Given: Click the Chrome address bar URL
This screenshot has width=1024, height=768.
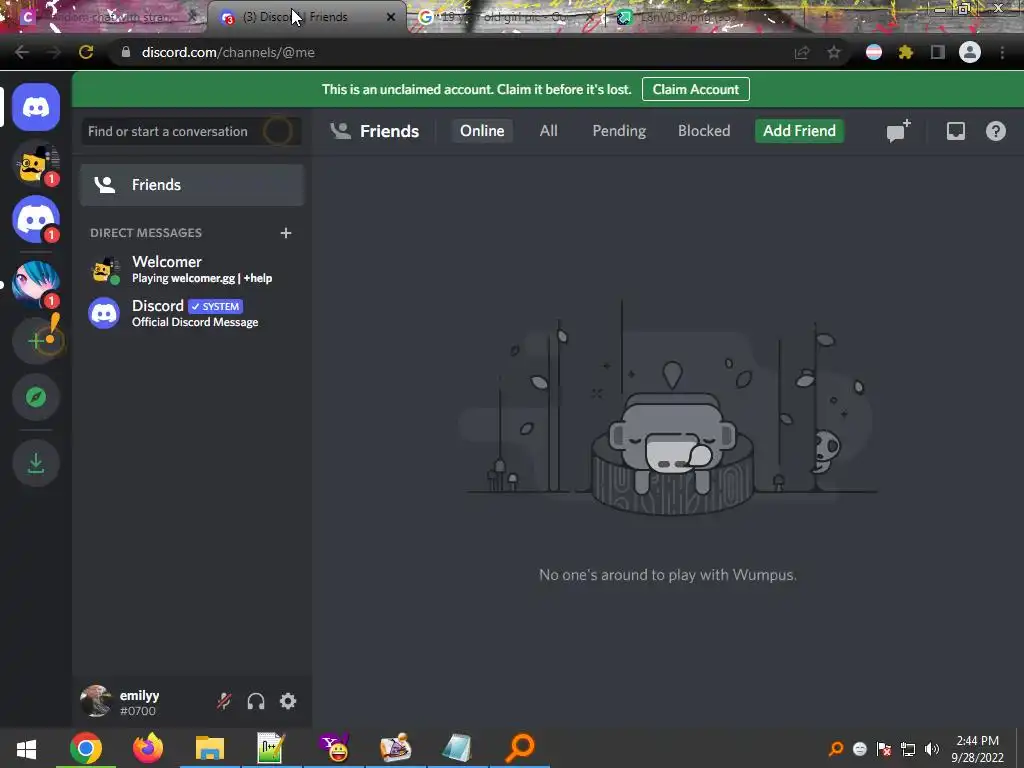Looking at the screenshot, I should pos(228,52).
